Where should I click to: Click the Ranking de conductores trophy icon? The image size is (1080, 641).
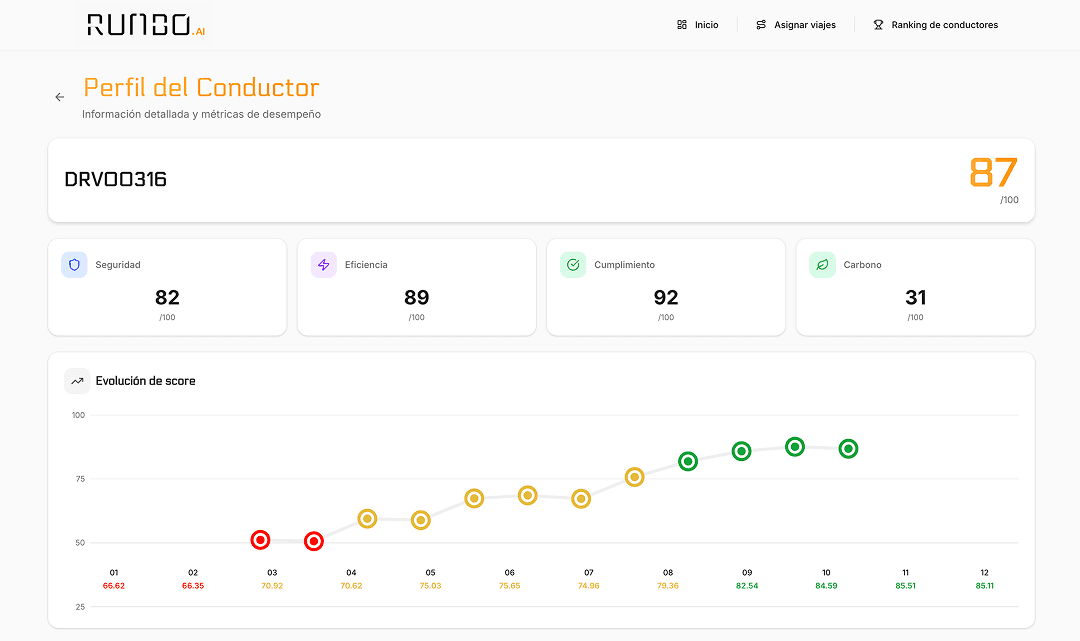(878, 25)
